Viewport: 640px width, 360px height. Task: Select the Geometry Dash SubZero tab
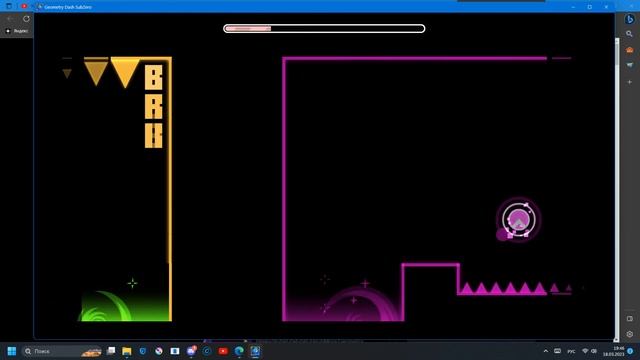tap(64, 7)
